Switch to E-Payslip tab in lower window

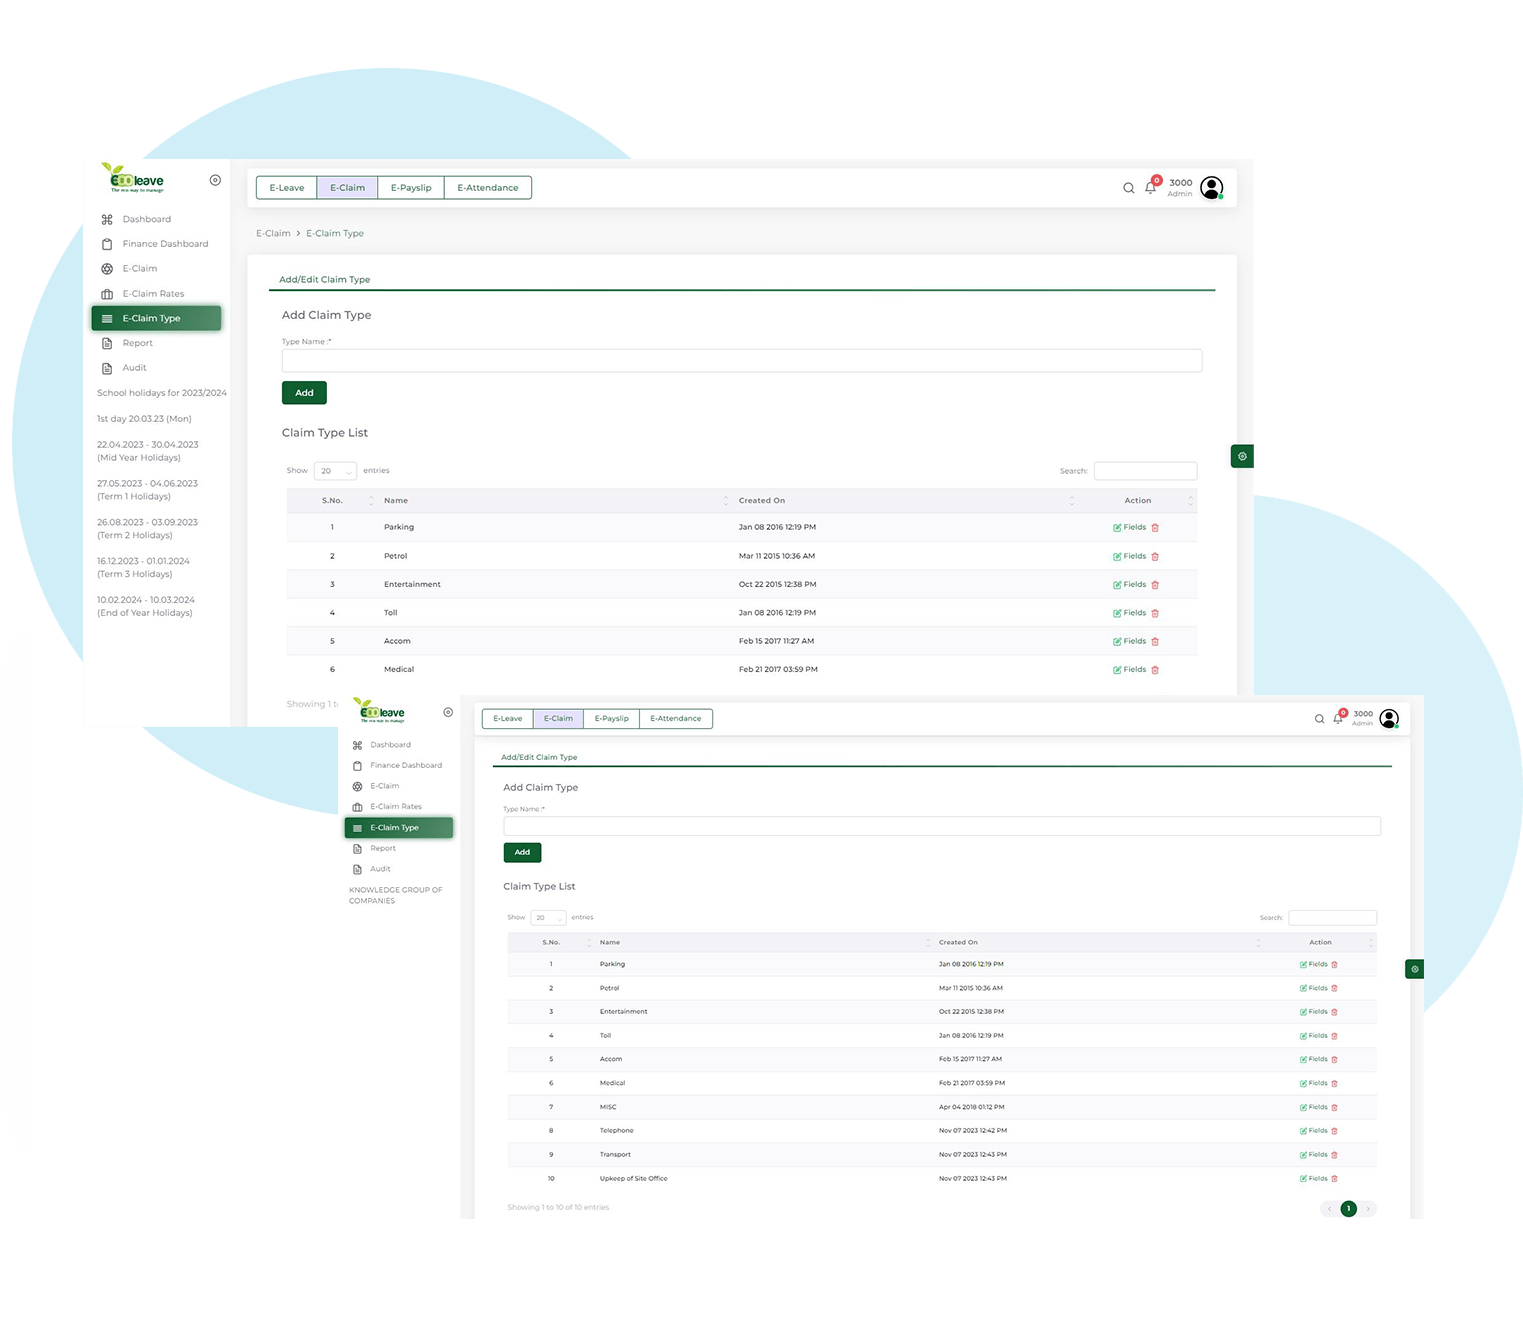click(x=612, y=719)
